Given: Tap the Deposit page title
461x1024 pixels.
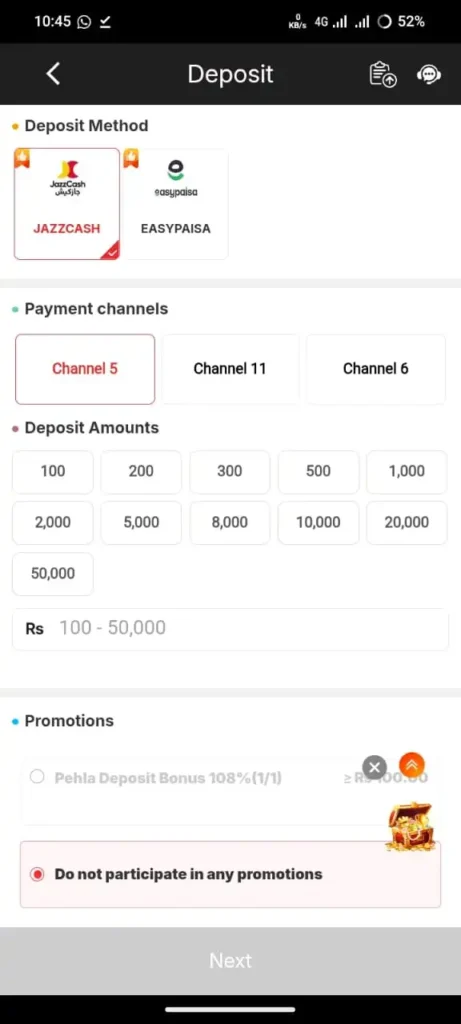Looking at the screenshot, I should 230,74.
